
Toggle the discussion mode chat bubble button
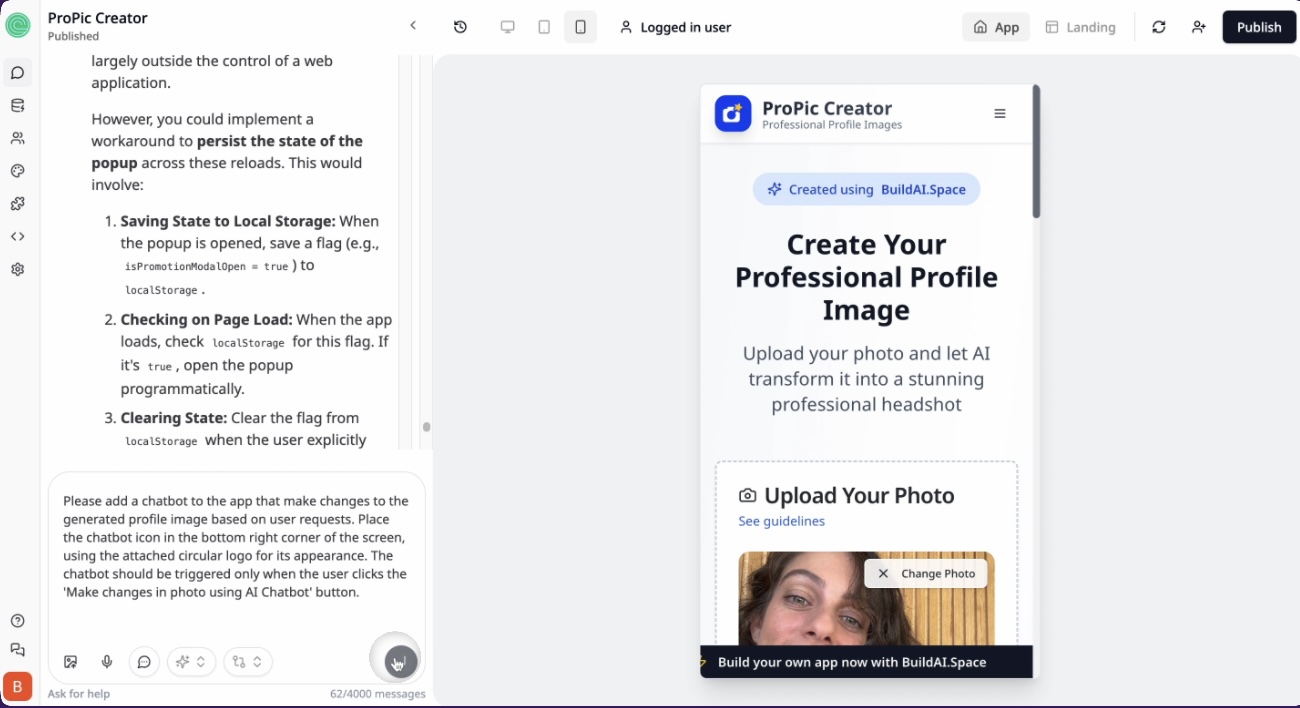pos(144,662)
